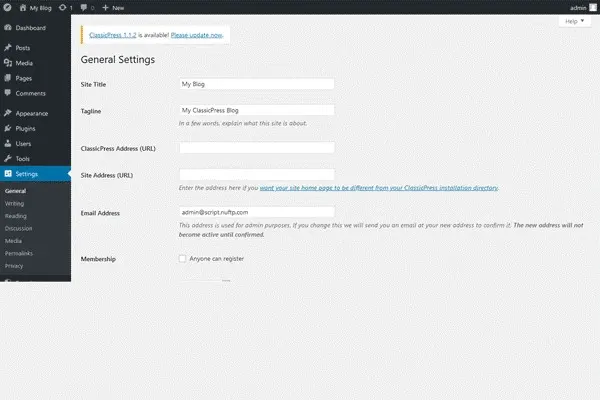Click the Please update now link
The height and width of the screenshot is (400, 600).
point(197,35)
